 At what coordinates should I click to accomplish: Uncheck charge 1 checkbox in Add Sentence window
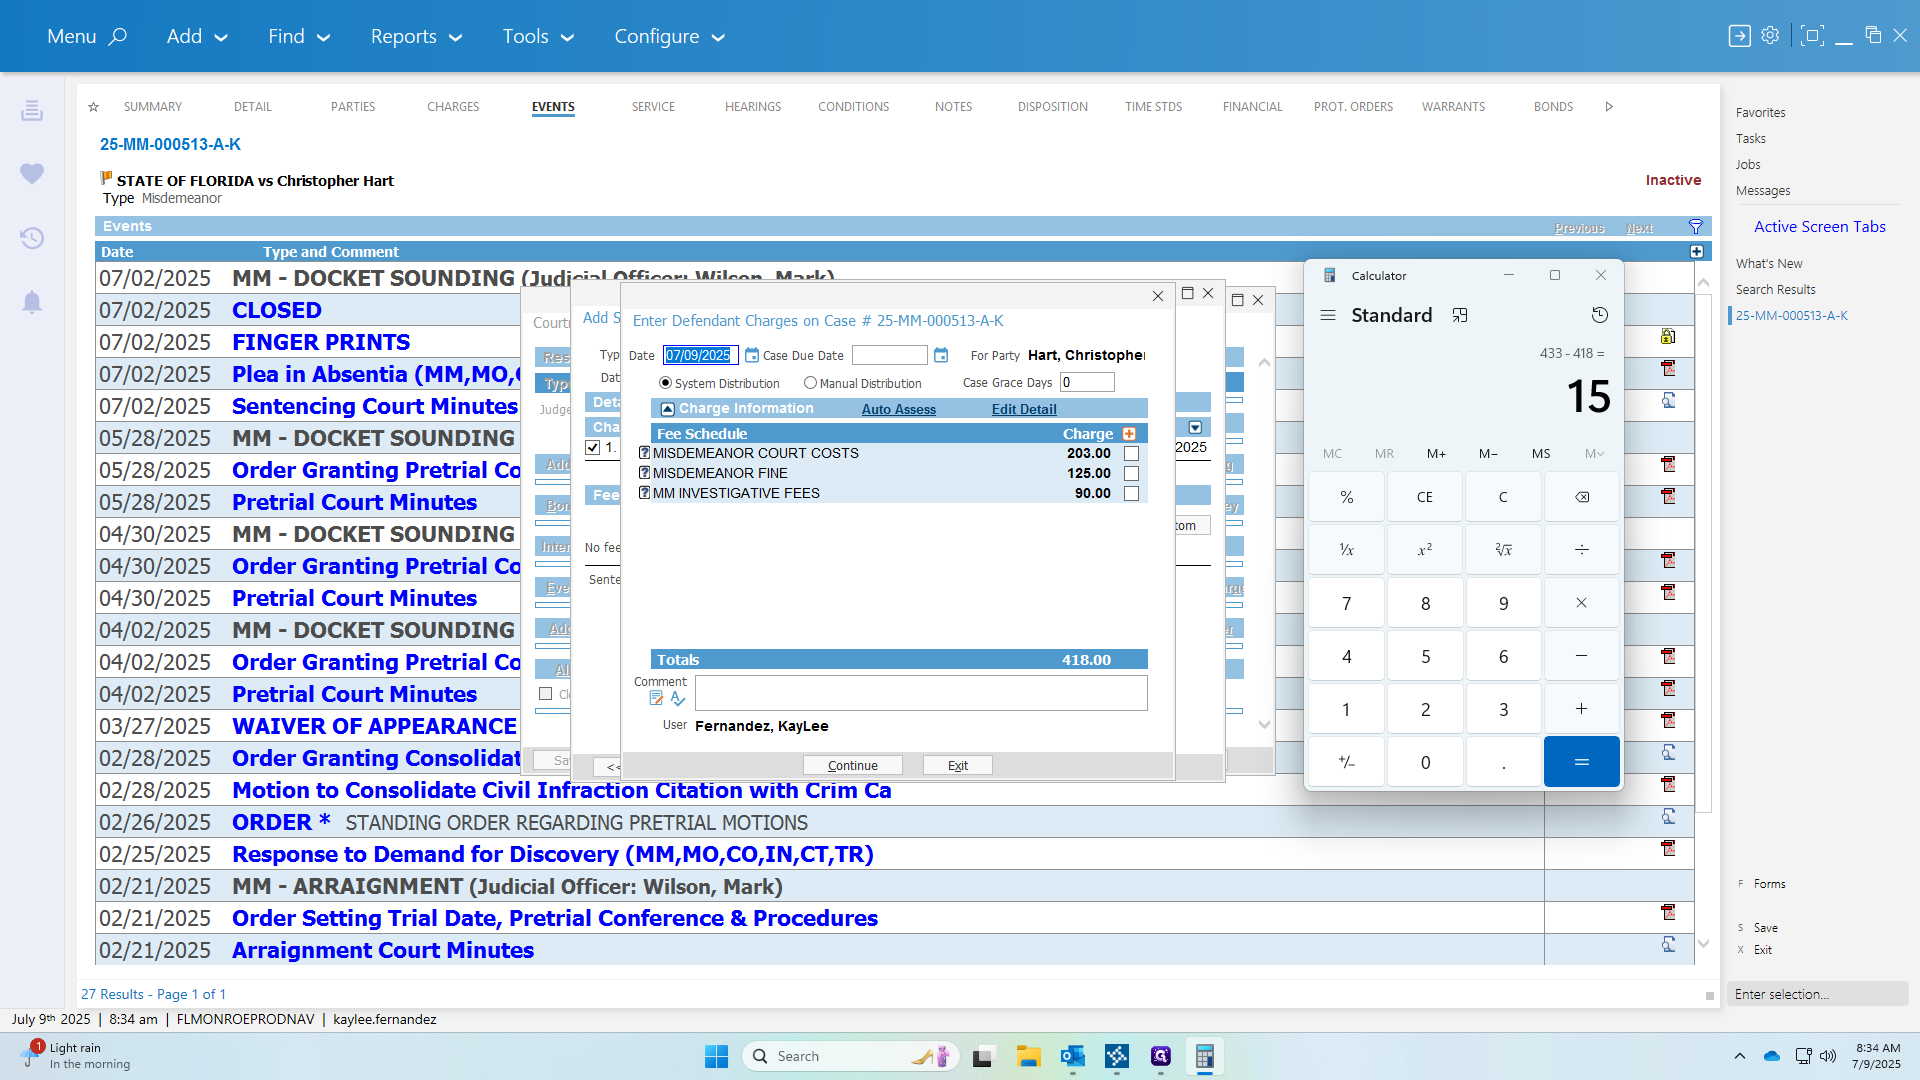(x=593, y=447)
